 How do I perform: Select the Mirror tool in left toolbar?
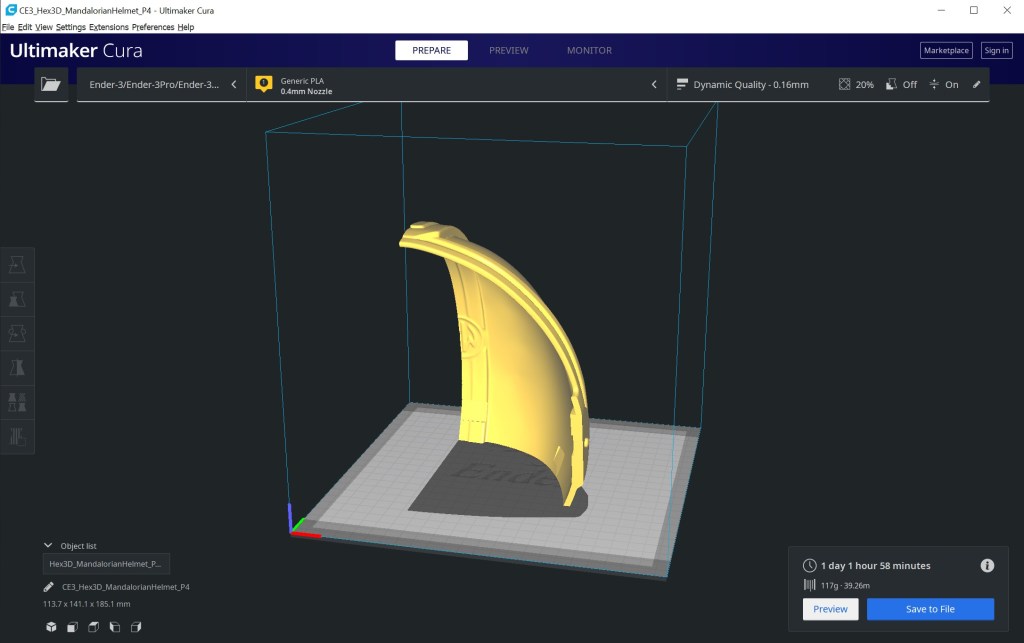[x=17, y=368]
